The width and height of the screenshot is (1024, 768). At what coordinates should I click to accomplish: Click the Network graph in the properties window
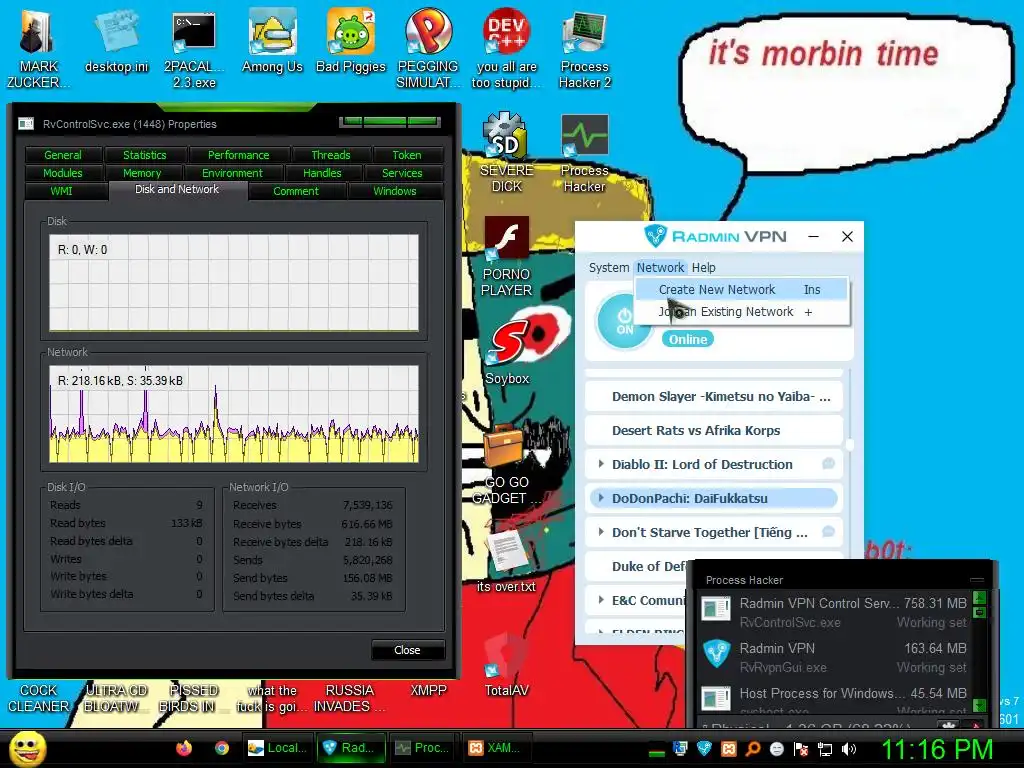[234, 413]
